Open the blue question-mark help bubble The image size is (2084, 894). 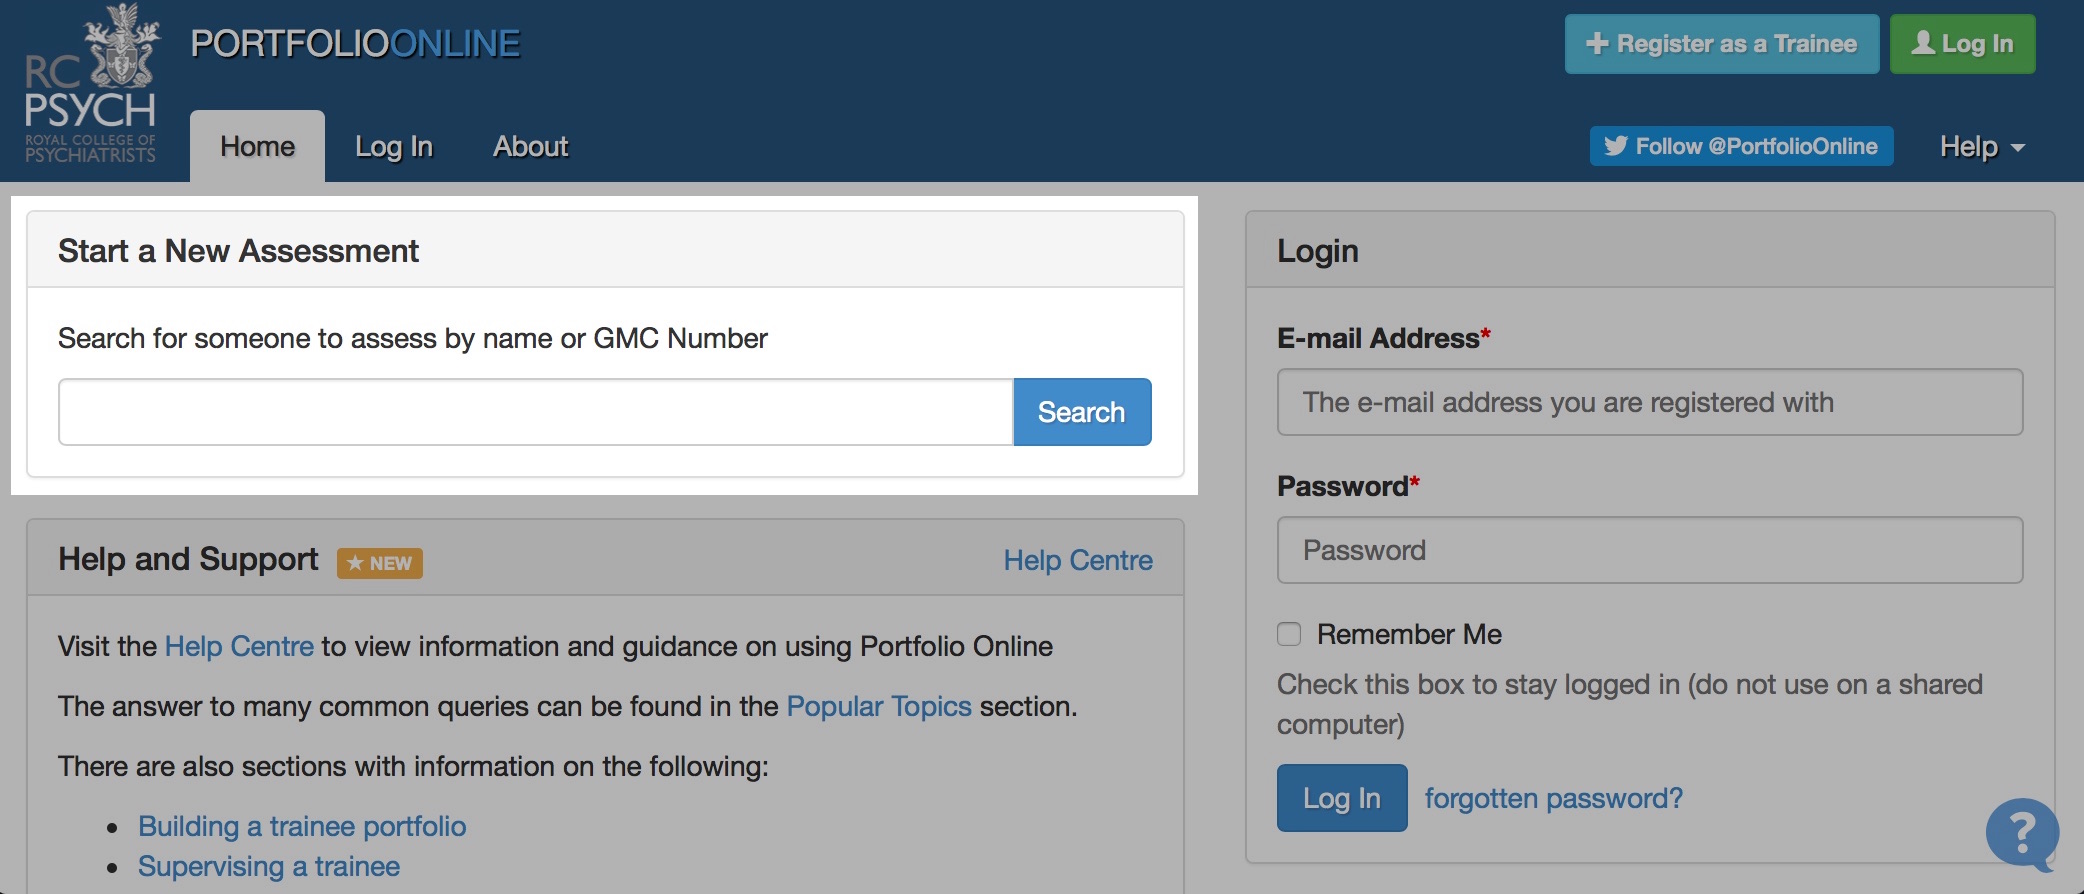tap(2021, 833)
